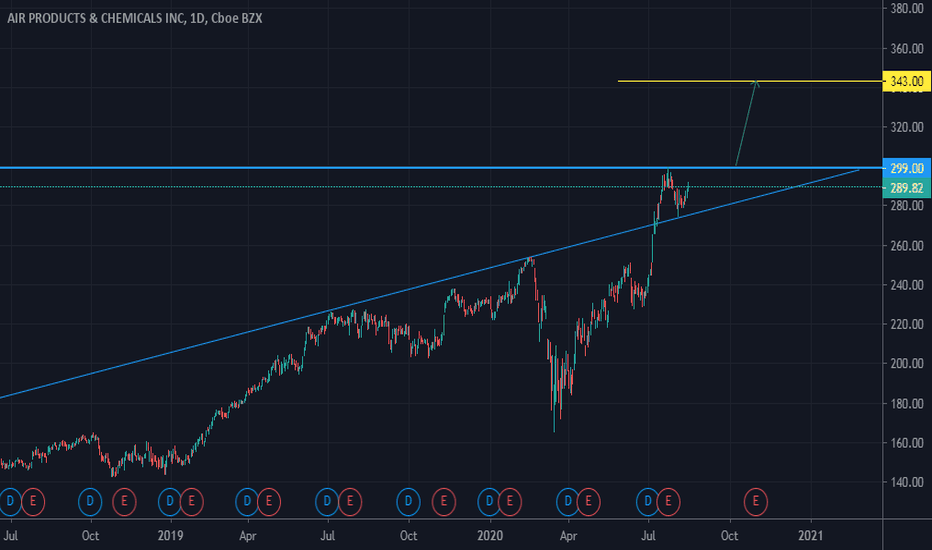932x550 pixels.
Task: Click the 360.00 price axis label
Action: click(x=907, y=49)
